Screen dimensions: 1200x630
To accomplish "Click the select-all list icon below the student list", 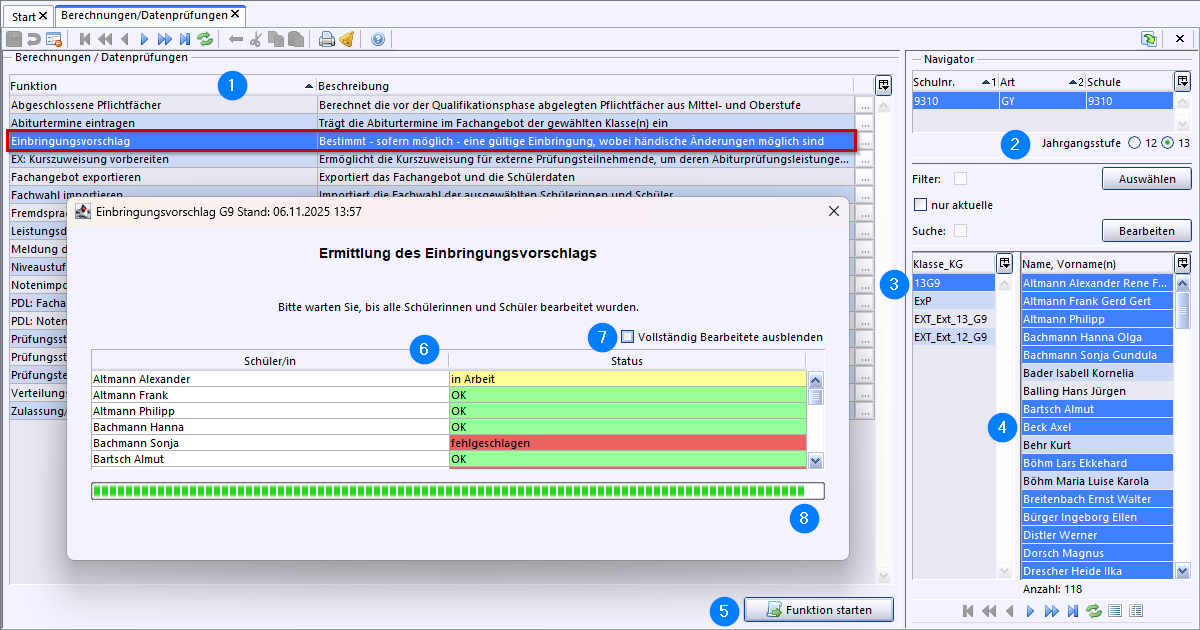I will point(1115,611).
